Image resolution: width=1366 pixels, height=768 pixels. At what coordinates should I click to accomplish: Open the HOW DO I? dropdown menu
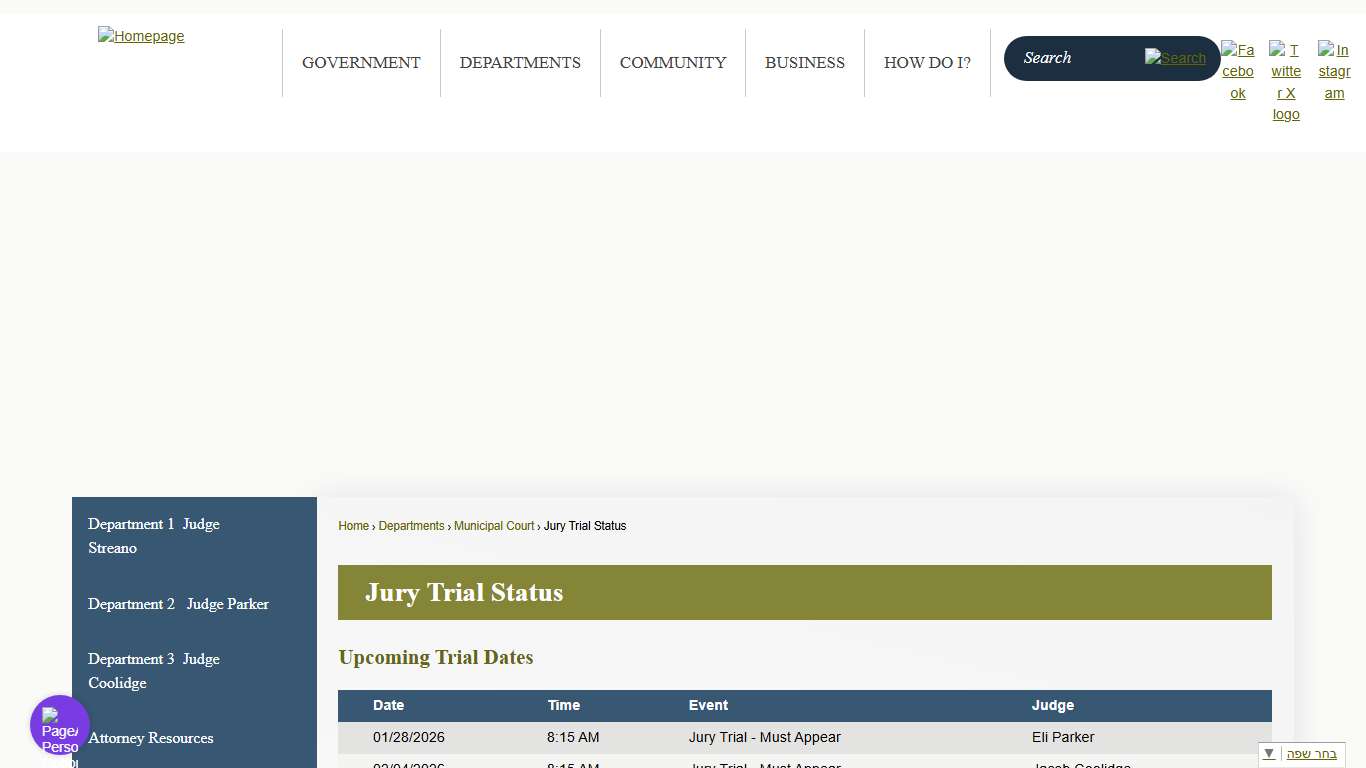pyautogui.click(x=927, y=62)
